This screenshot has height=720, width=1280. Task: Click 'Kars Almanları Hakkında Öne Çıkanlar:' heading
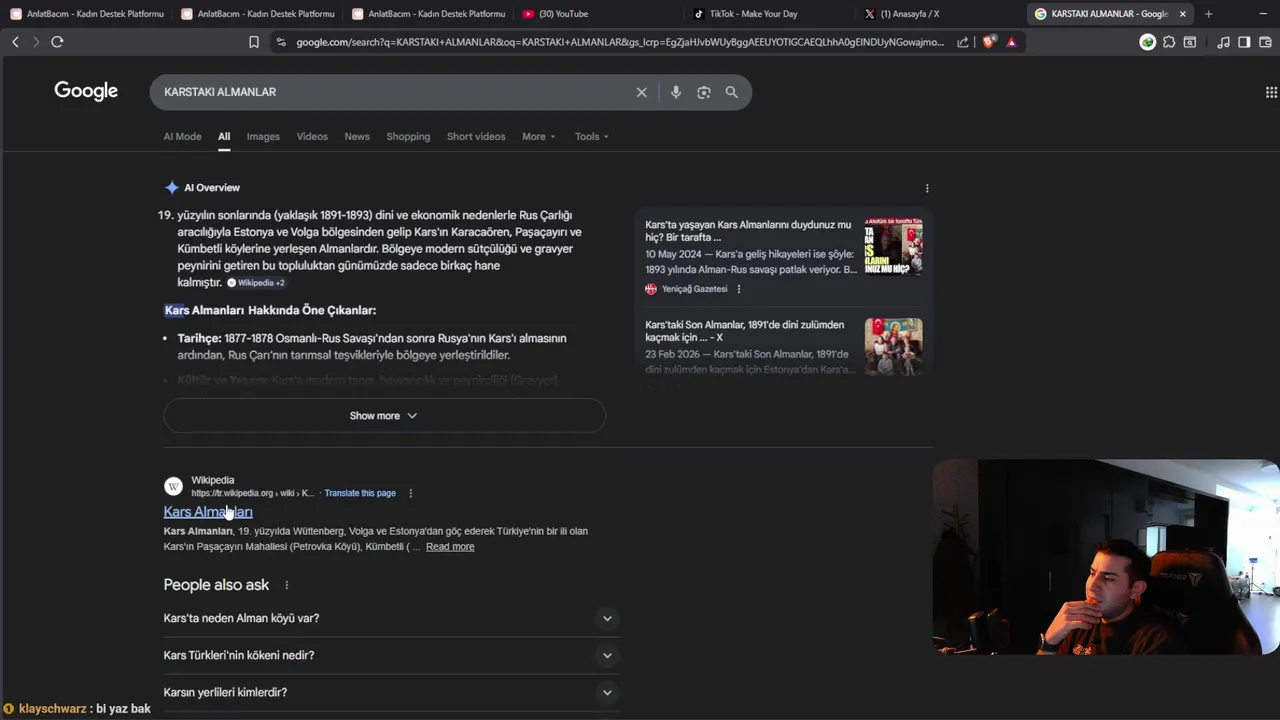click(x=270, y=310)
